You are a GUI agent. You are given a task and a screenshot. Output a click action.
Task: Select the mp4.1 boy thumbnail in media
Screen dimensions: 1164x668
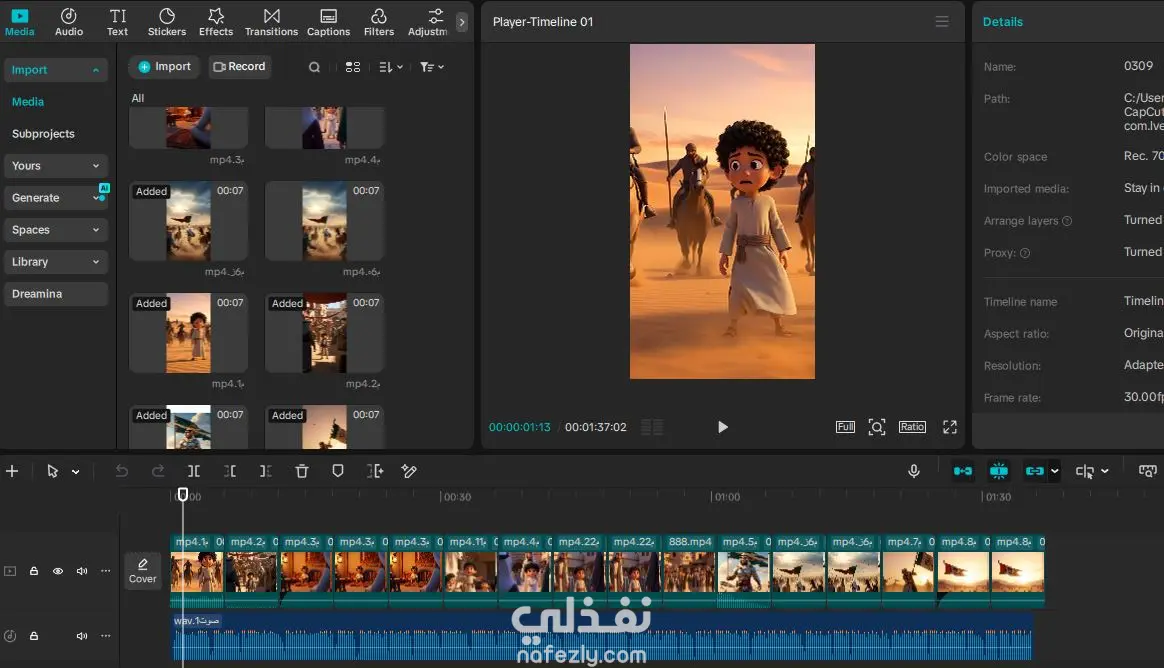[189, 333]
